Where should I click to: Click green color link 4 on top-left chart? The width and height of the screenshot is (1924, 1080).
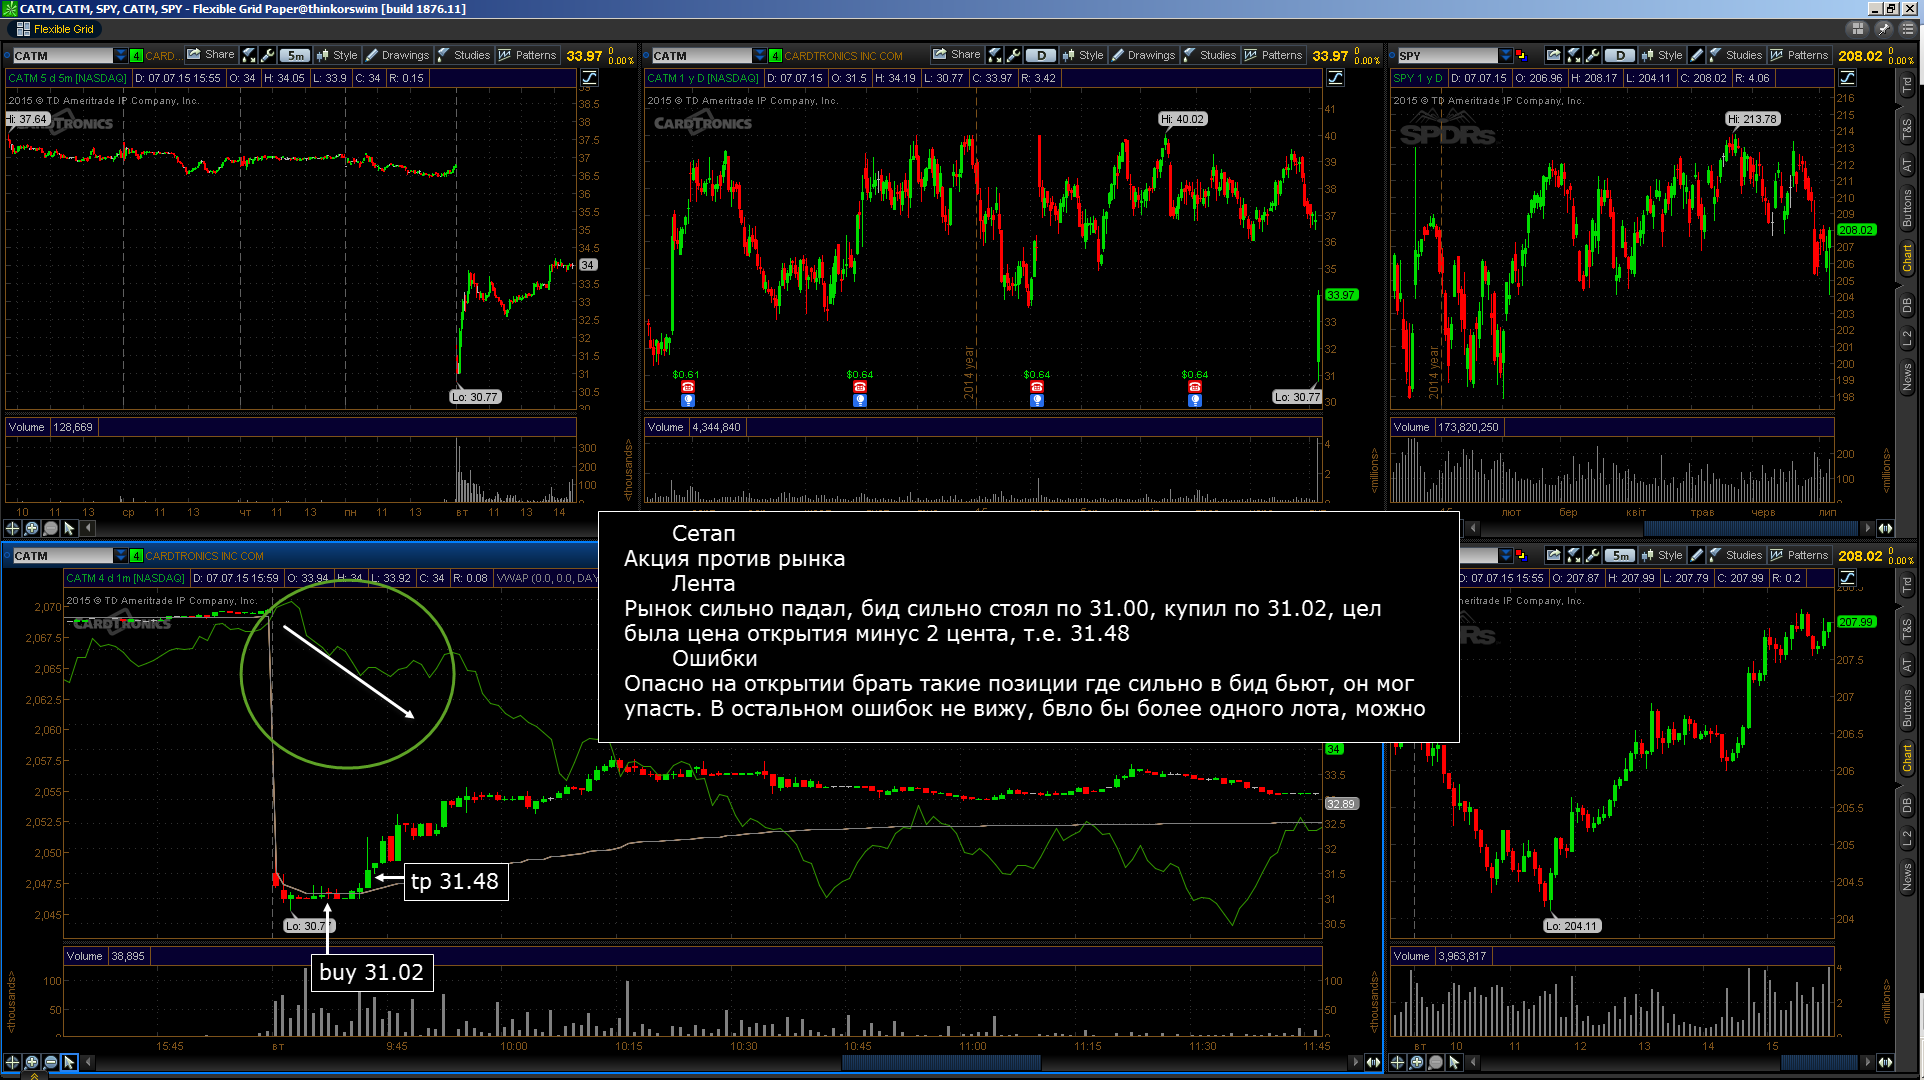tap(136, 56)
